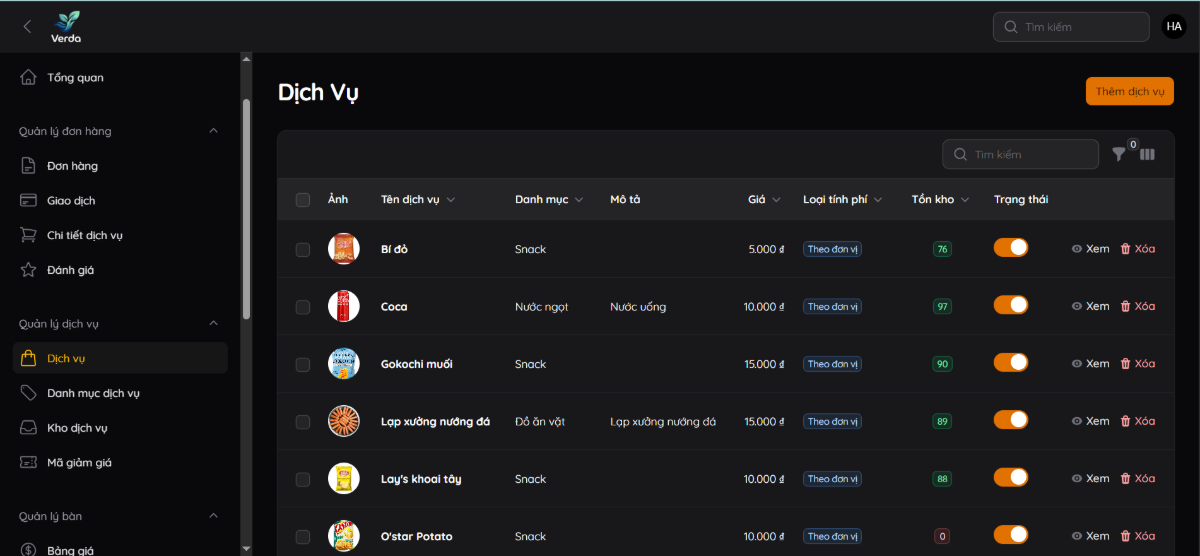Viewport: 1200px width, 556px height.
Task: Click the sidebar vertical scrollbar
Action: [x=246, y=210]
